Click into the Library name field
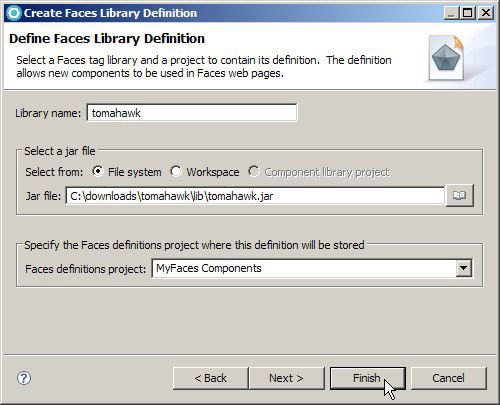This screenshot has height=405, width=500. click(192, 113)
